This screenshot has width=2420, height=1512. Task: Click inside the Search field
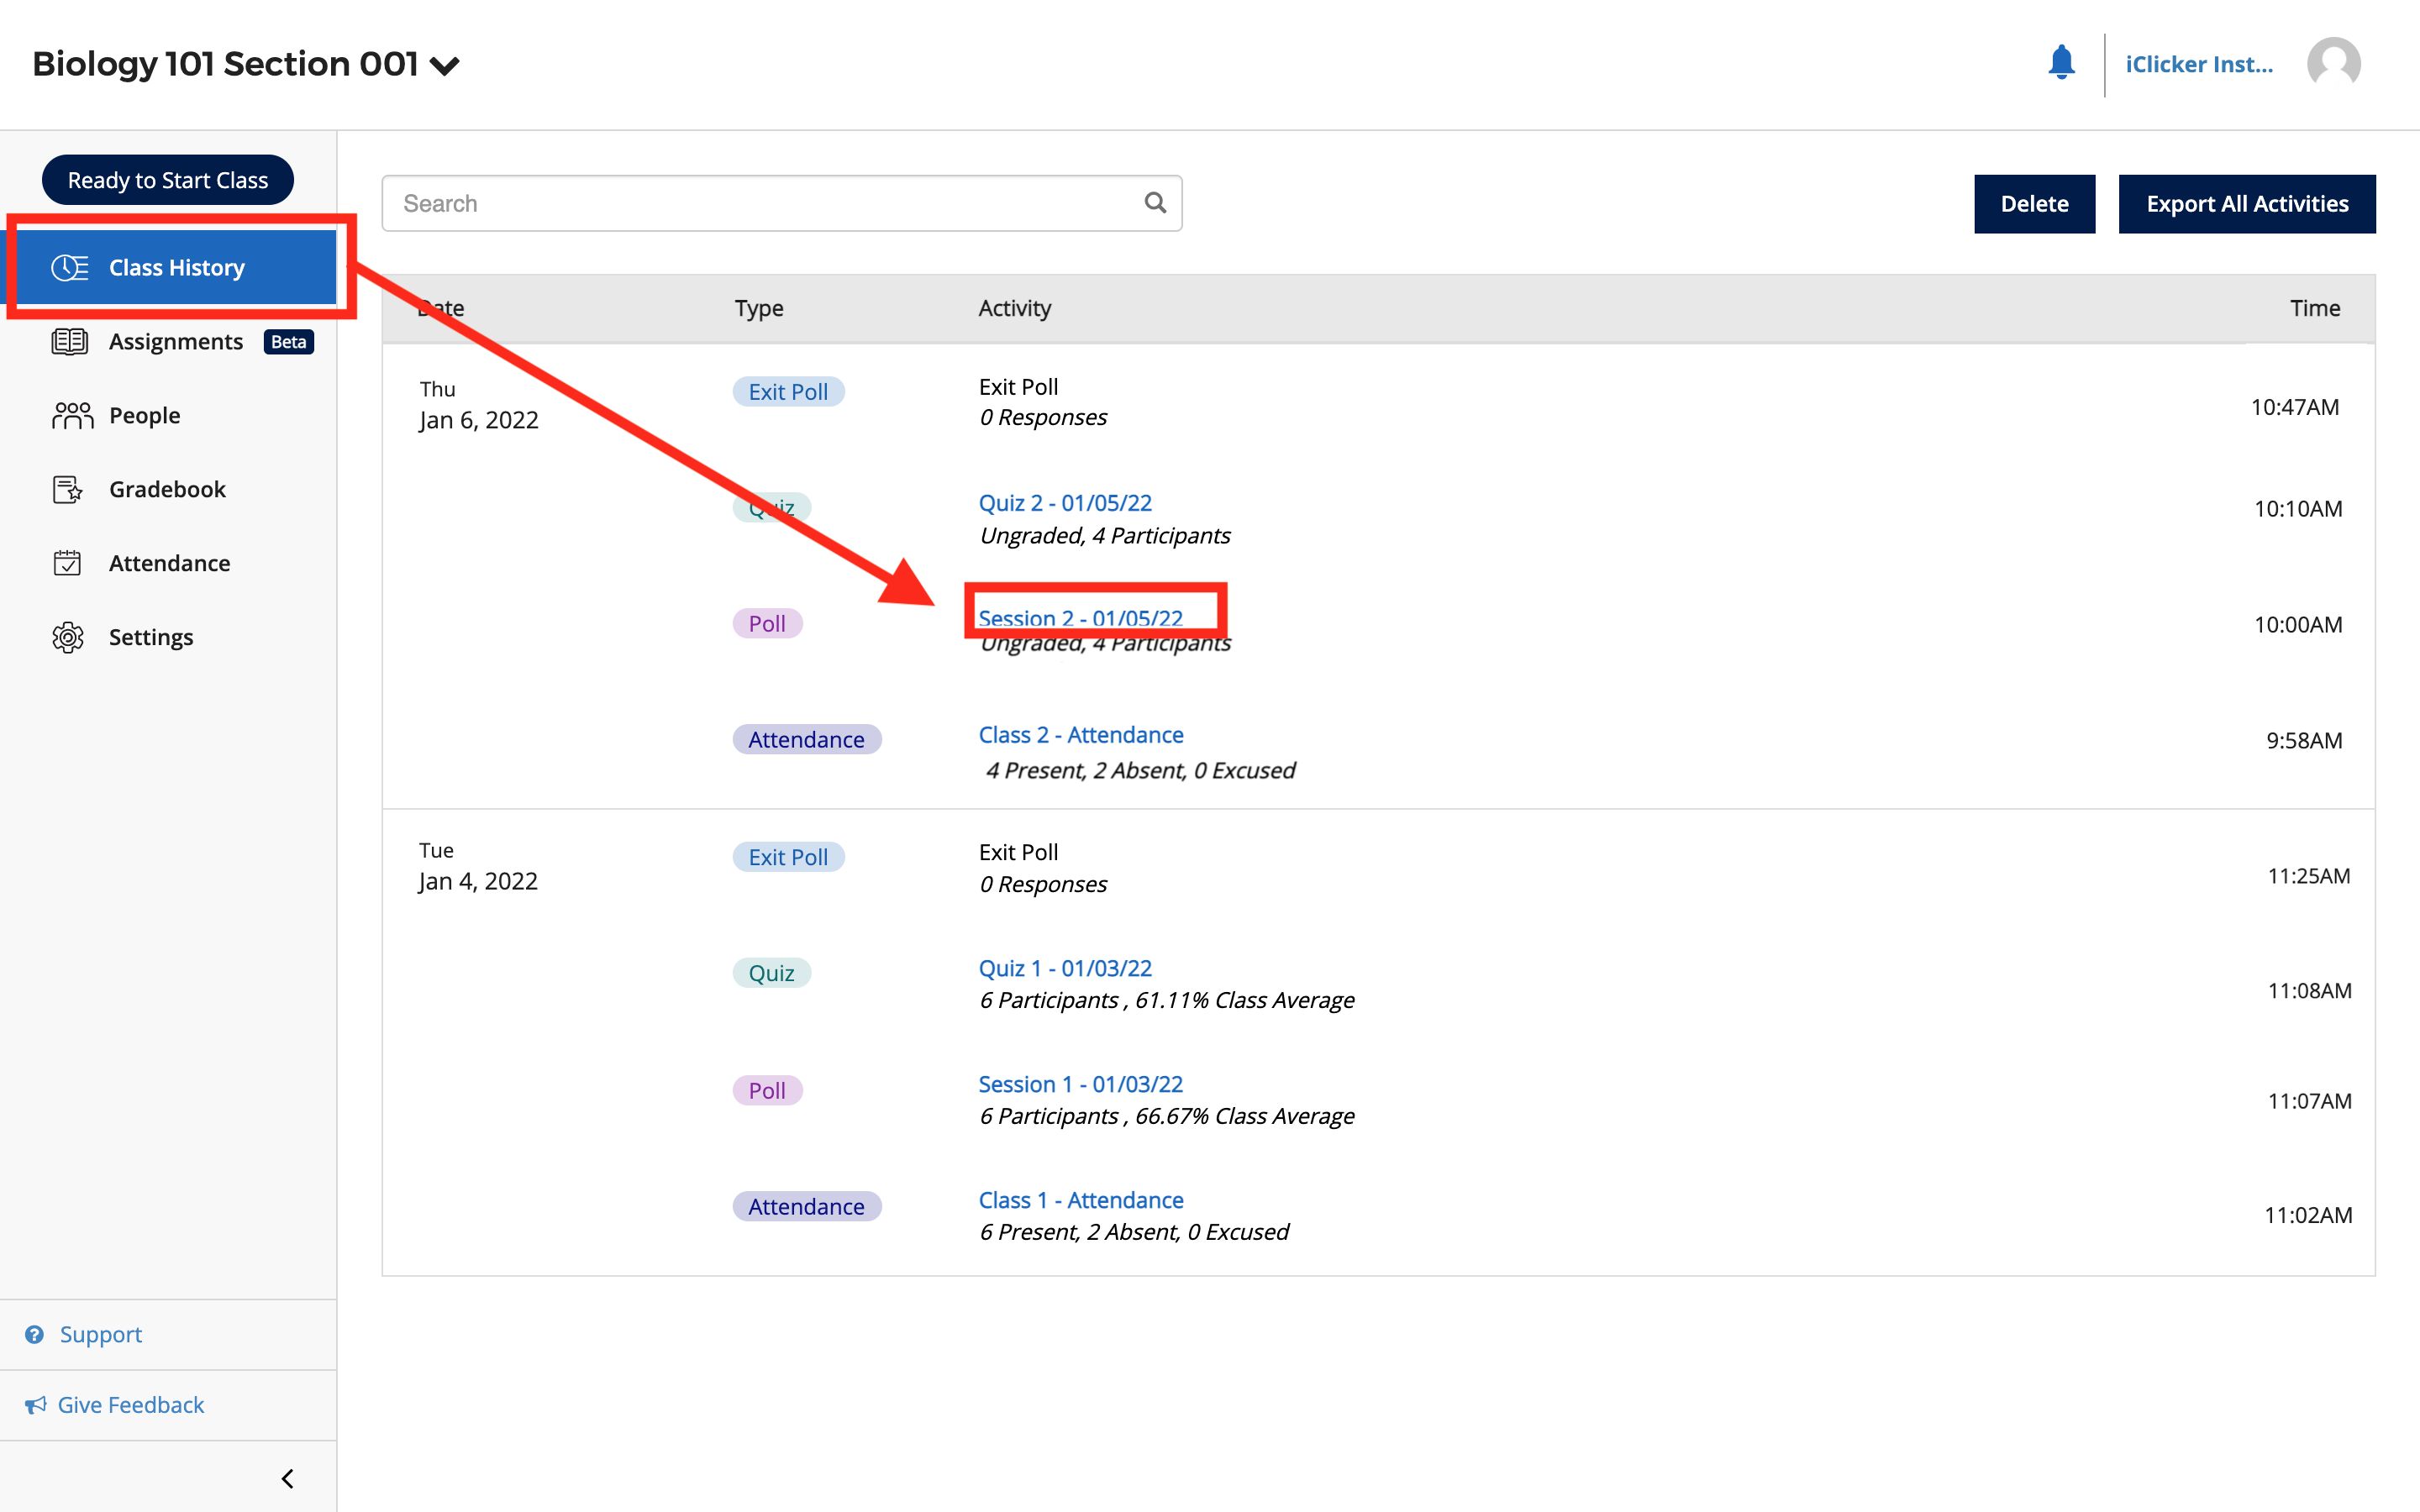[x=700, y=202]
